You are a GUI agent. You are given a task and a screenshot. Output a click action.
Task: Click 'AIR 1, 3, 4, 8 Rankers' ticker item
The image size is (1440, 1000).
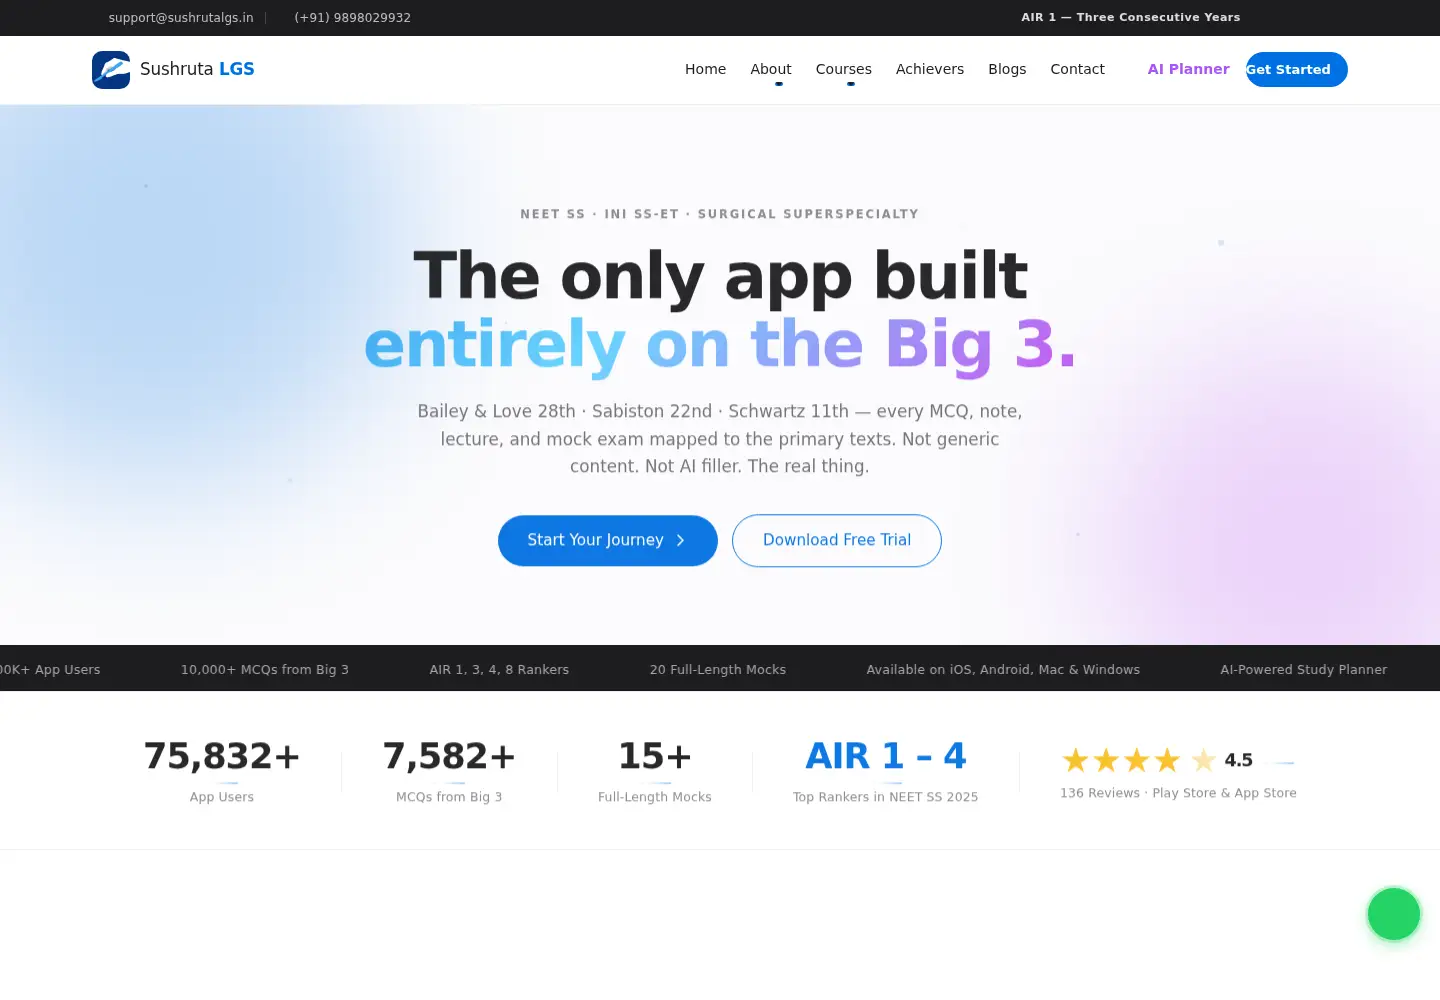(499, 670)
